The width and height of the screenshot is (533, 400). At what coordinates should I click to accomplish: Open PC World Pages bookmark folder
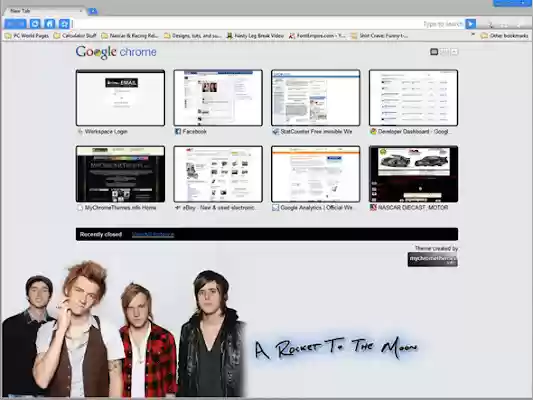(x=27, y=36)
